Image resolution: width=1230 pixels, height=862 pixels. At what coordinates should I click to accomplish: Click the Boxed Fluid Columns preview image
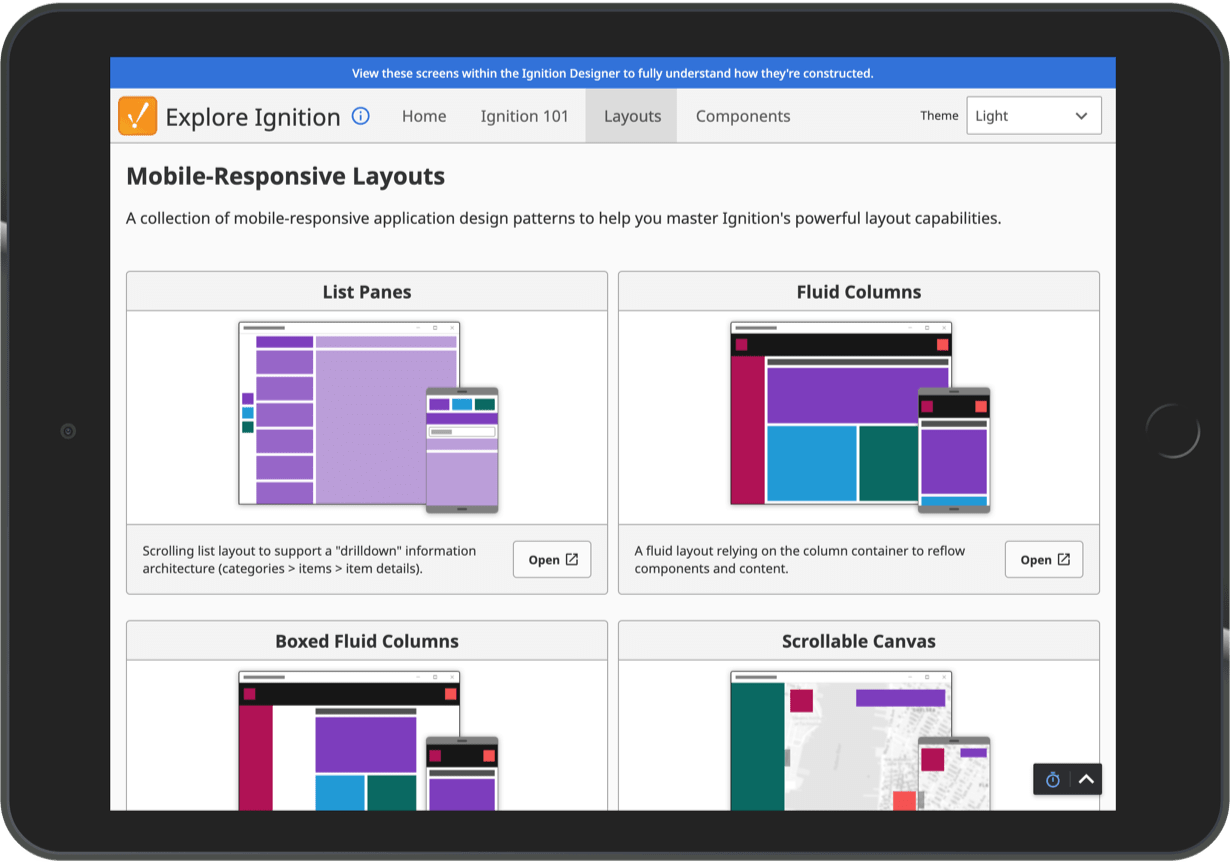367,740
